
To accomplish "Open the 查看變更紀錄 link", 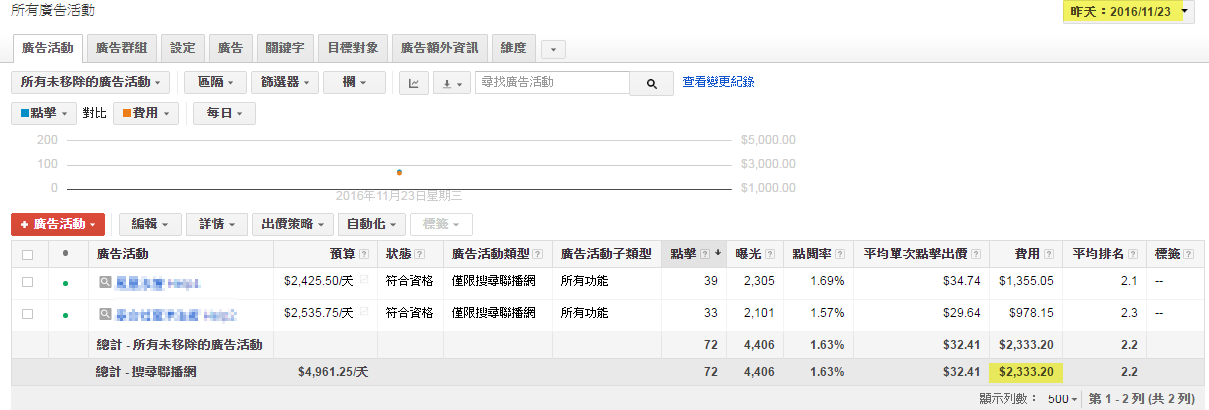I will coord(718,82).
